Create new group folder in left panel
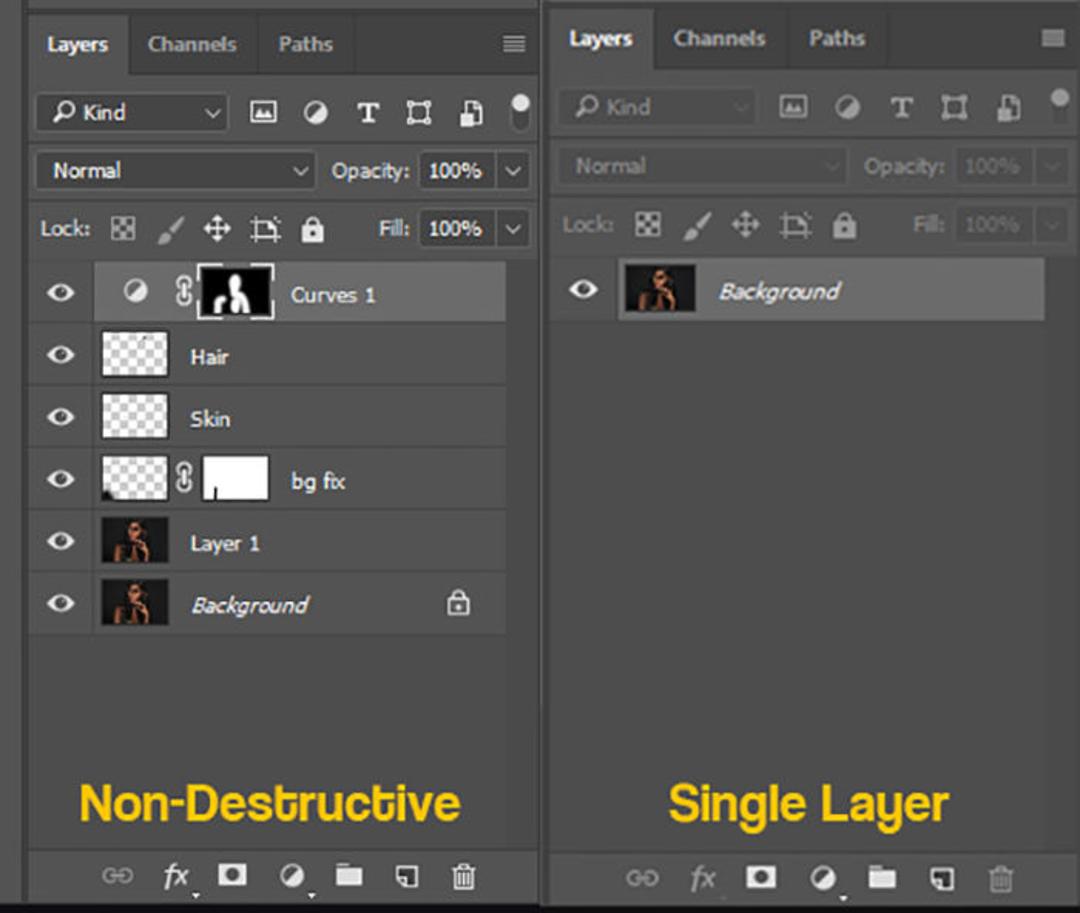 349,874
